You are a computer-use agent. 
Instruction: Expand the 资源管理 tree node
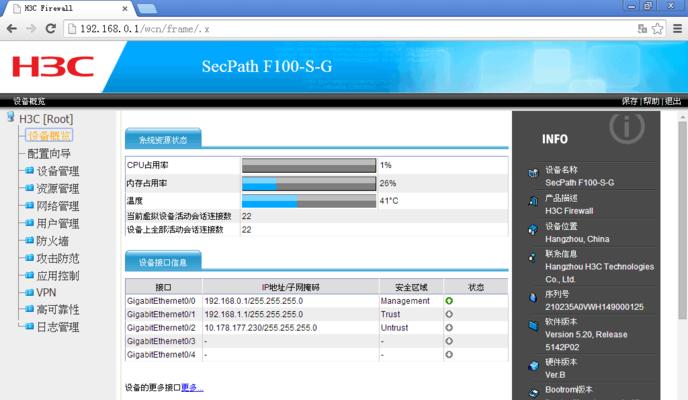click(x=29, y=188)
